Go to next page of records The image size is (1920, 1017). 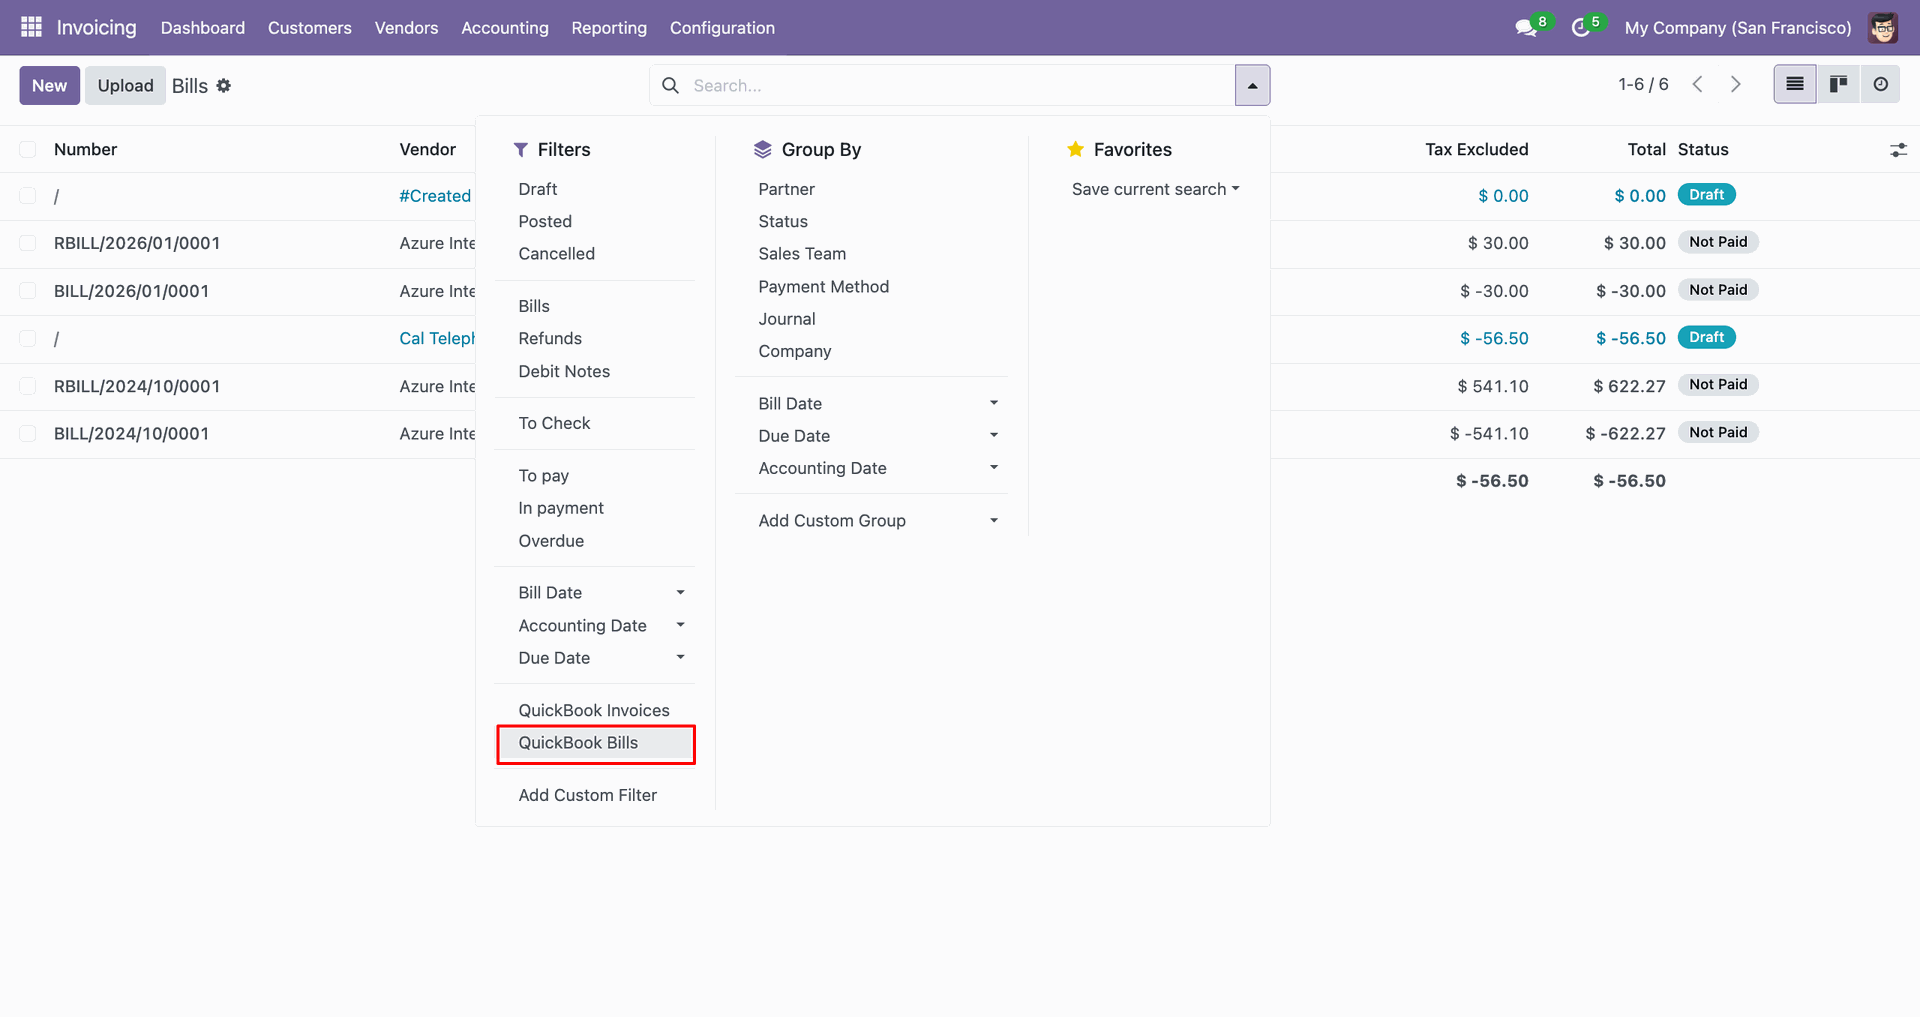[x=1736, y=85]
